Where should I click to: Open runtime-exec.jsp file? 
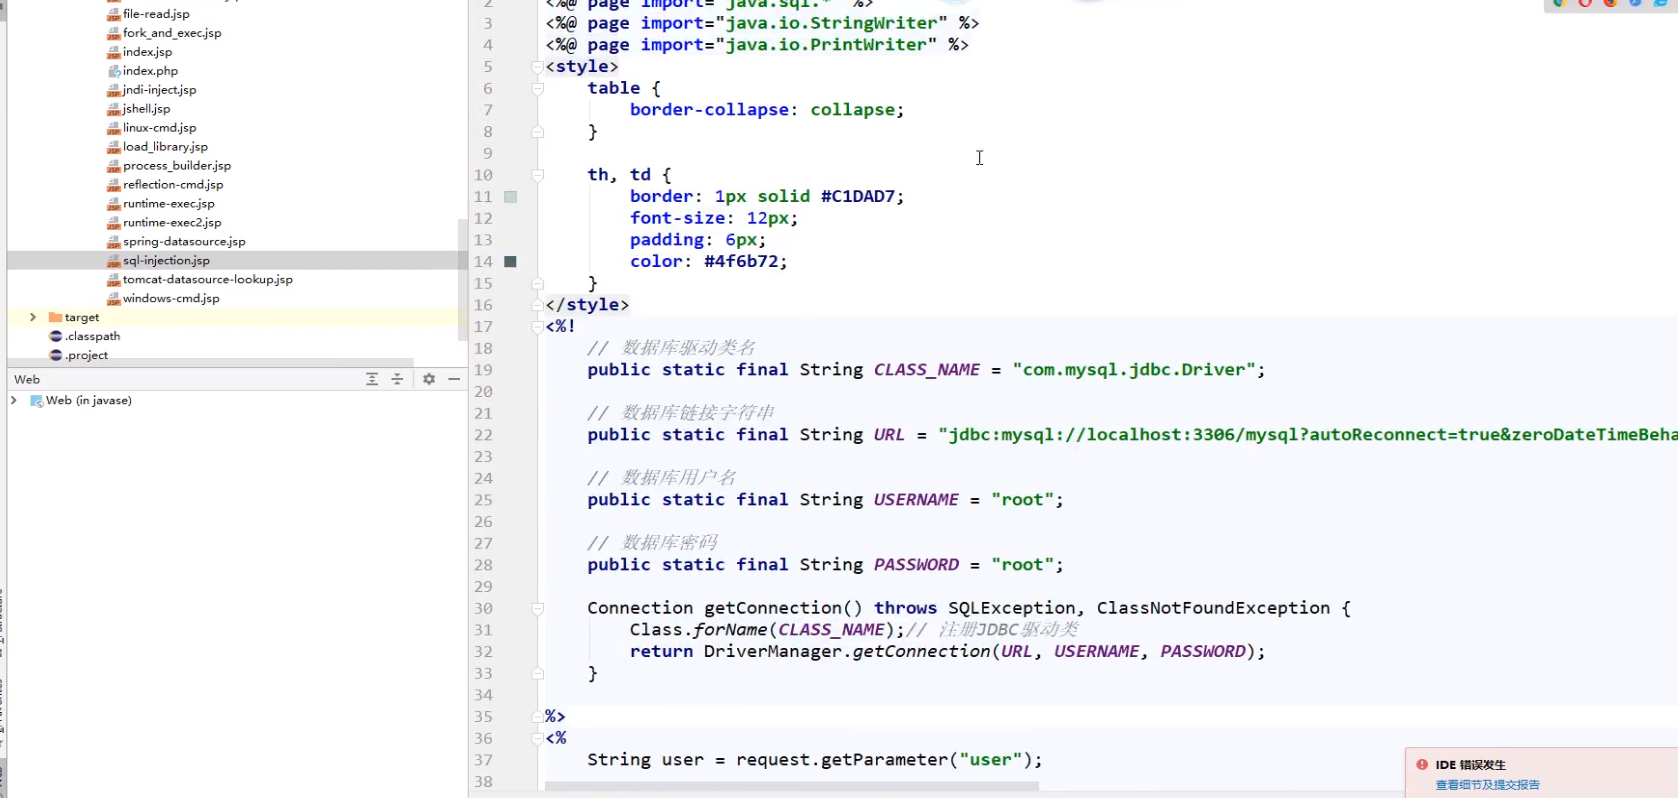pos(168,204)
